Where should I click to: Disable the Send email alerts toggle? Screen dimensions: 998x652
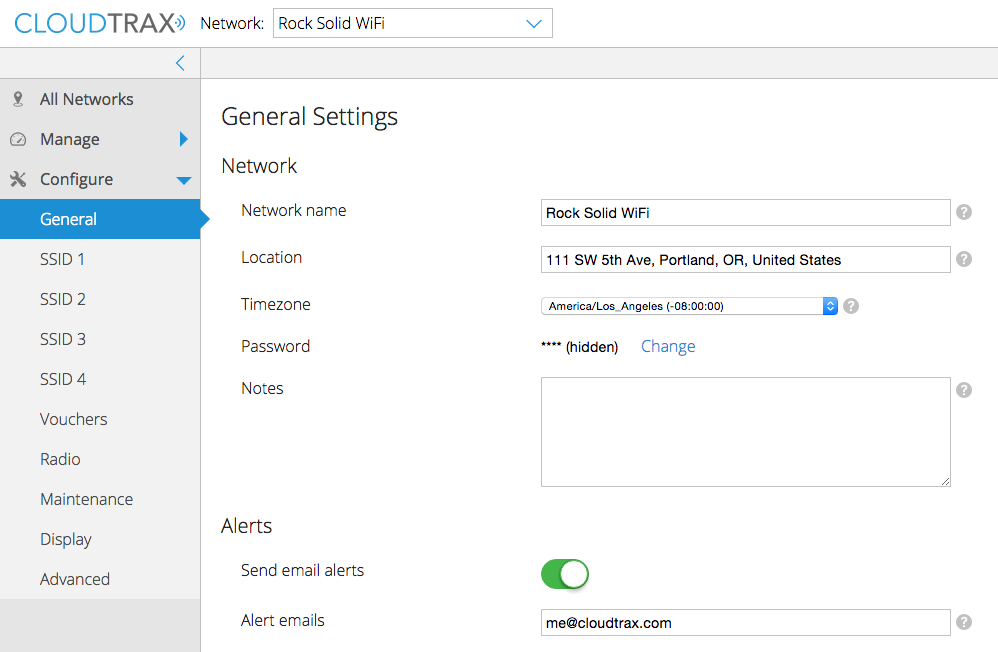(565, 573)
